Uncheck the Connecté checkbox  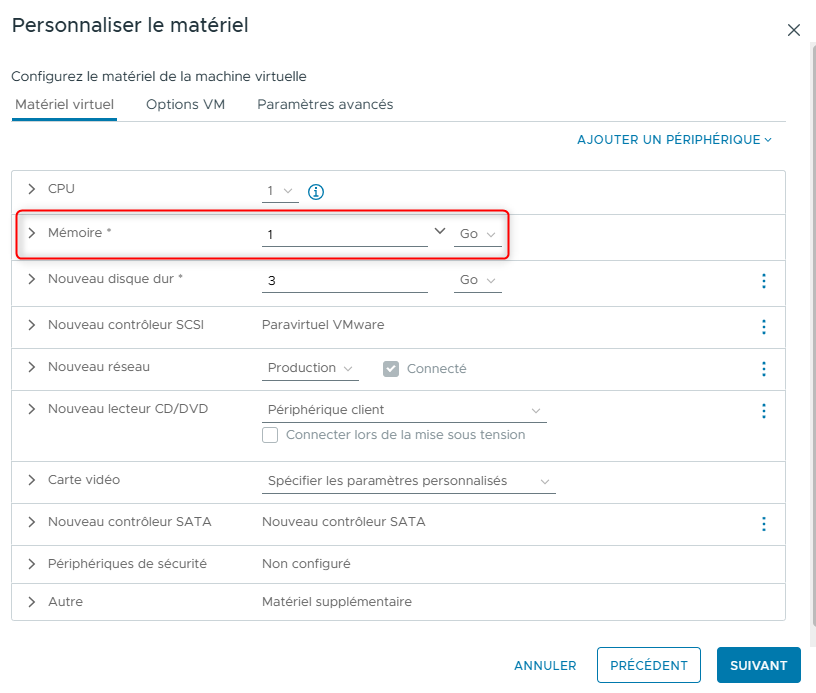[x=390, y=368]
